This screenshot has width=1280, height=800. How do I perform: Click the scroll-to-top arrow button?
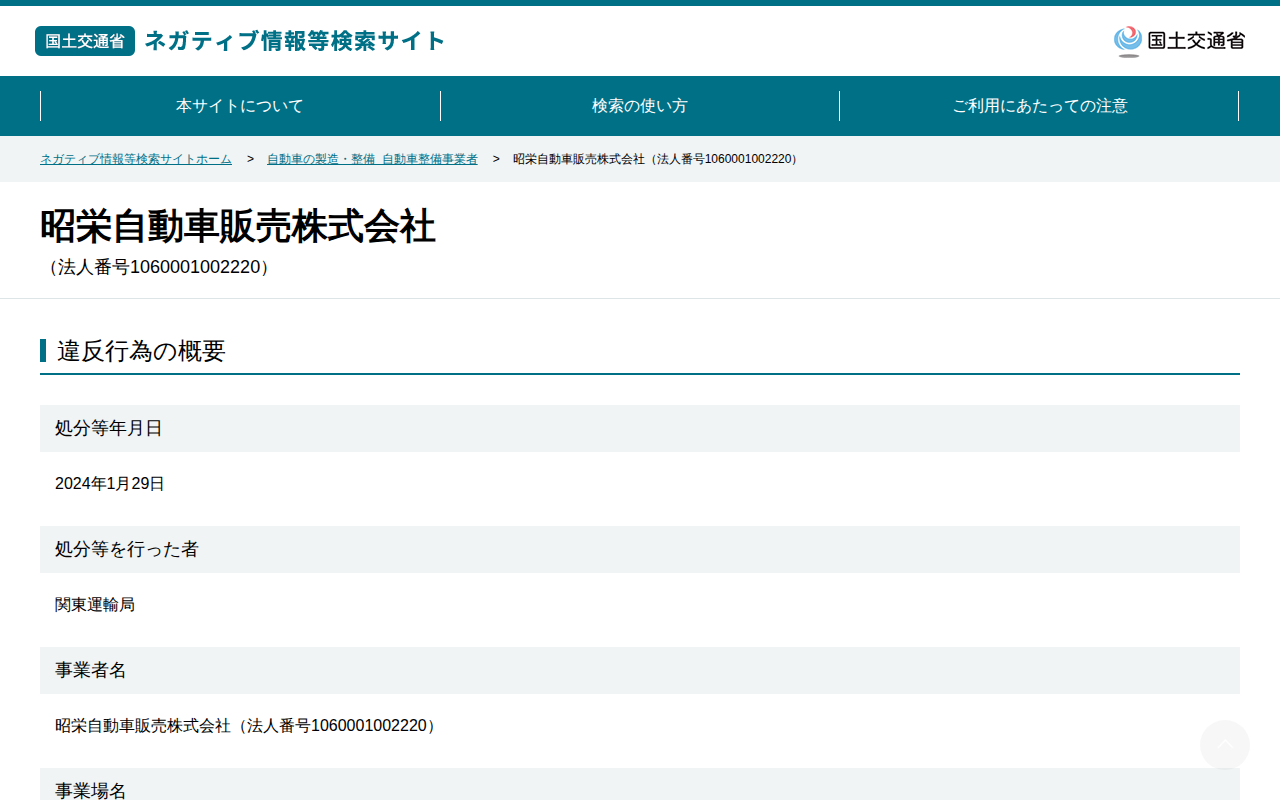(1225, 745)
